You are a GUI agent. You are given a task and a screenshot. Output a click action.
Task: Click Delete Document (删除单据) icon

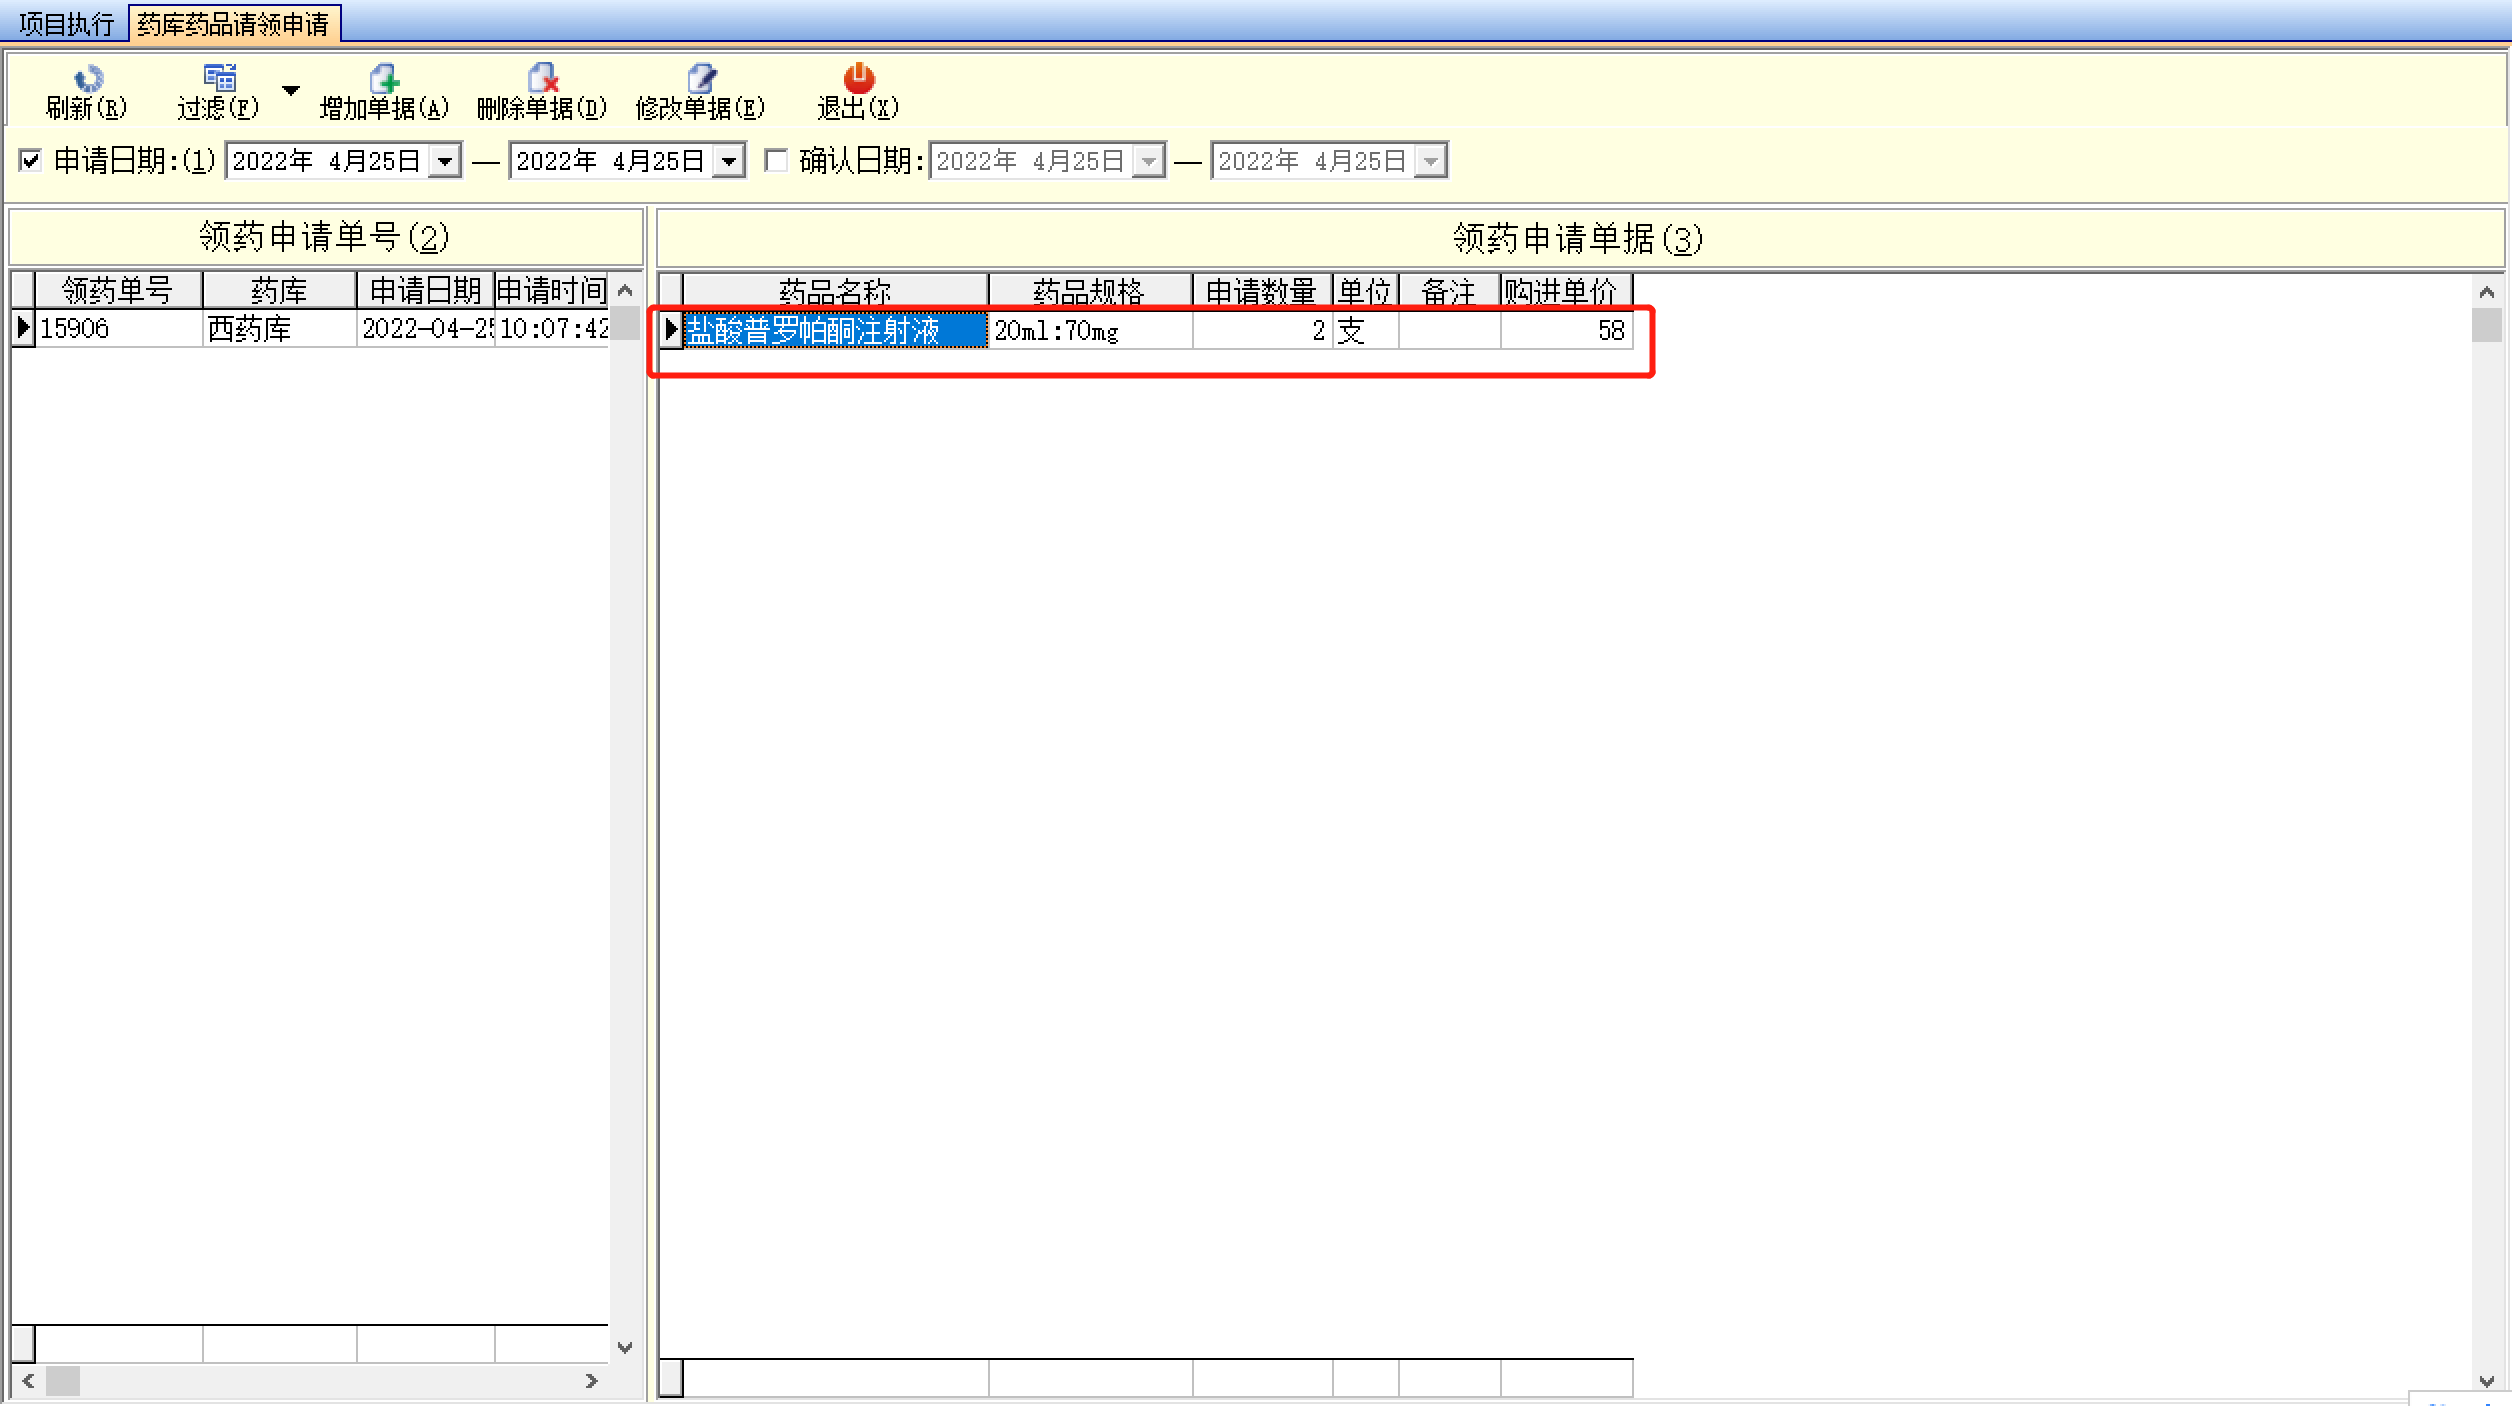pyautogui.click(x=542, y=78)
